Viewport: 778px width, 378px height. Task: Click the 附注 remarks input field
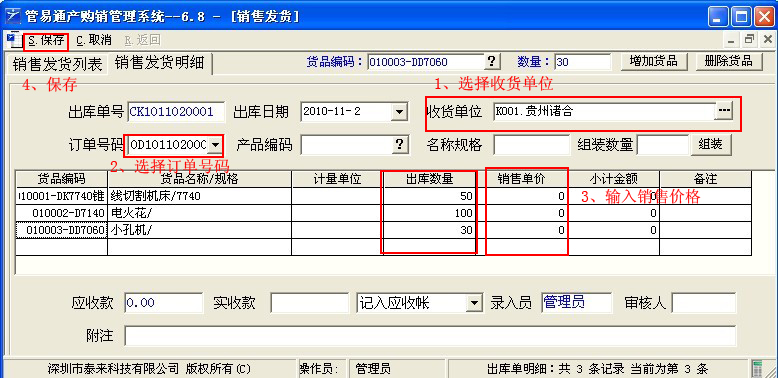click(430, 336)
